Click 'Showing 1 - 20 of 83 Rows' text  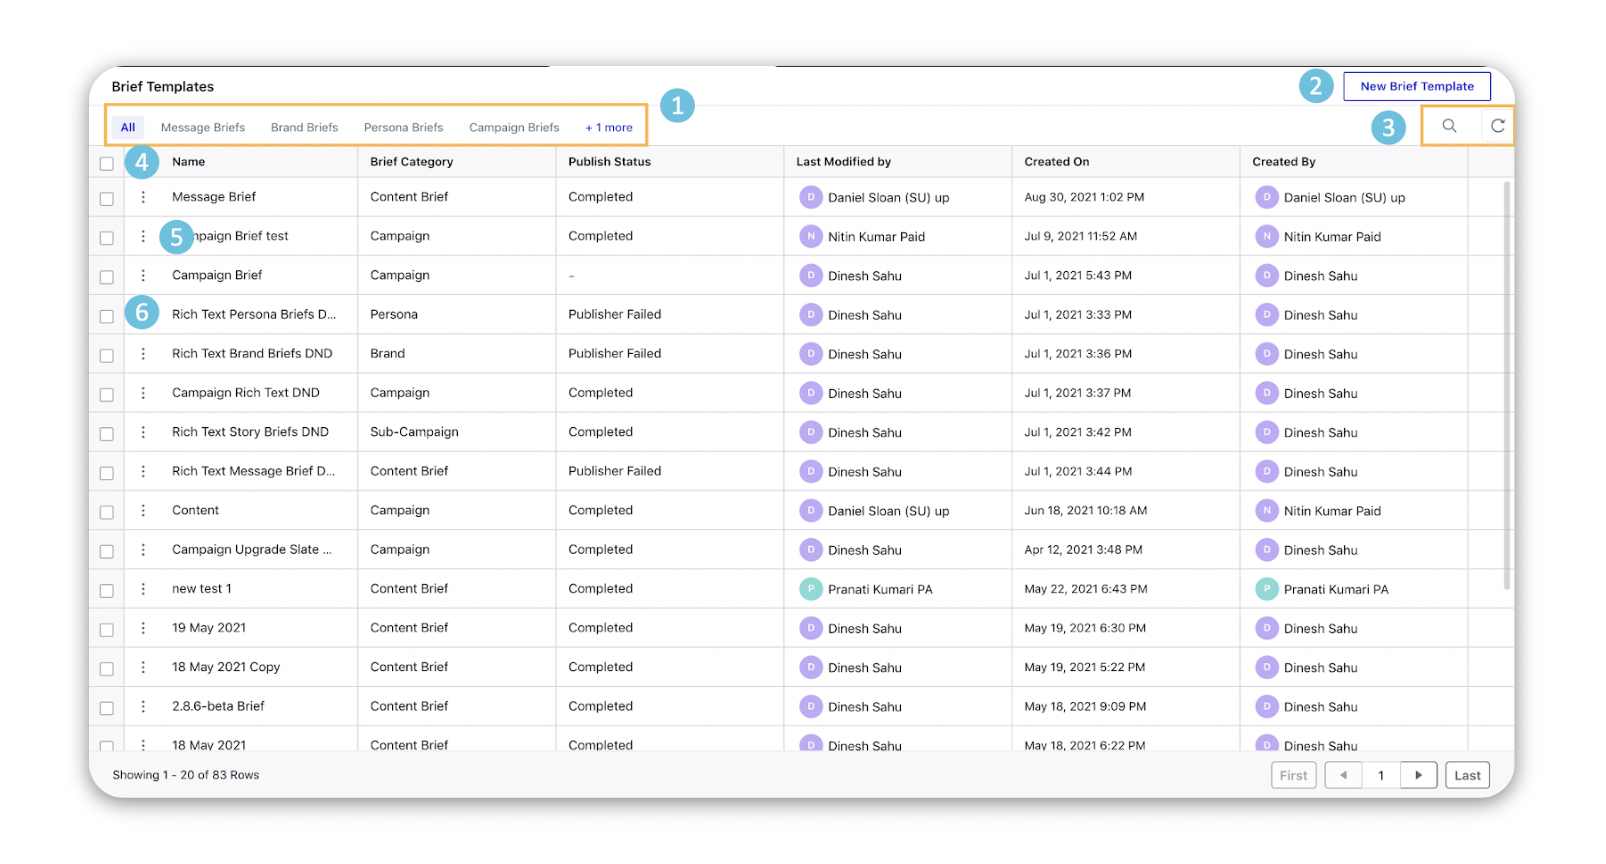186,775
